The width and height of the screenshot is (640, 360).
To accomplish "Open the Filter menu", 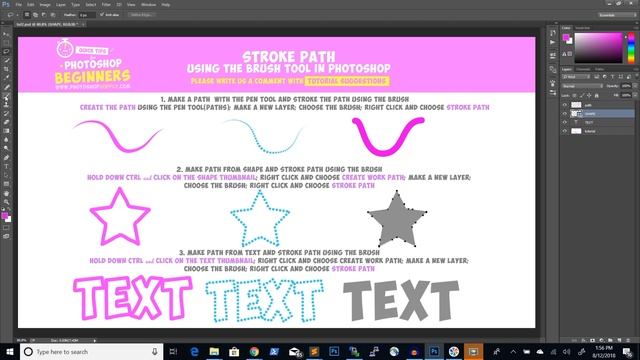I will click(x=106, y=4).
